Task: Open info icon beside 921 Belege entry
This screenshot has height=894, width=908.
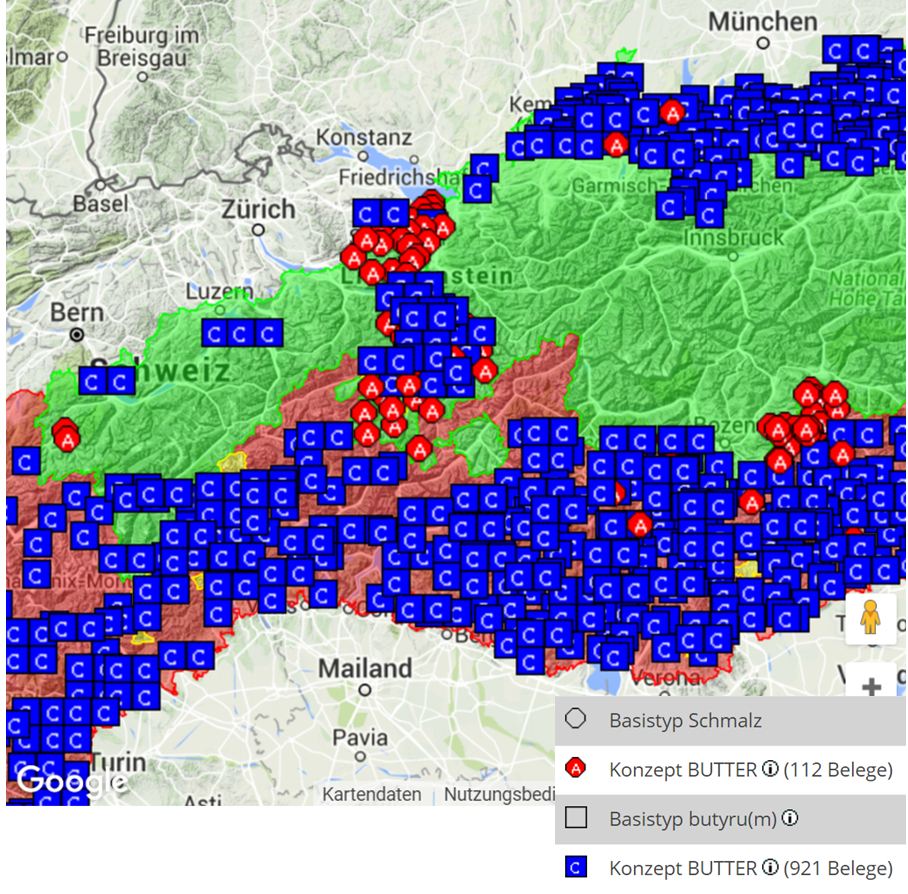Action: (769, 868)
